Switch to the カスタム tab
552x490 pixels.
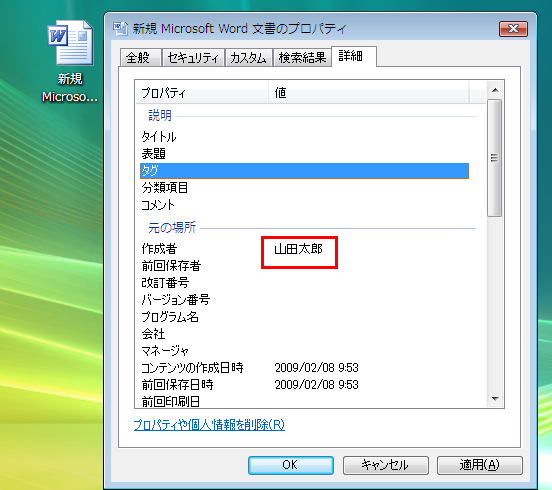click(x=249, y=57)
